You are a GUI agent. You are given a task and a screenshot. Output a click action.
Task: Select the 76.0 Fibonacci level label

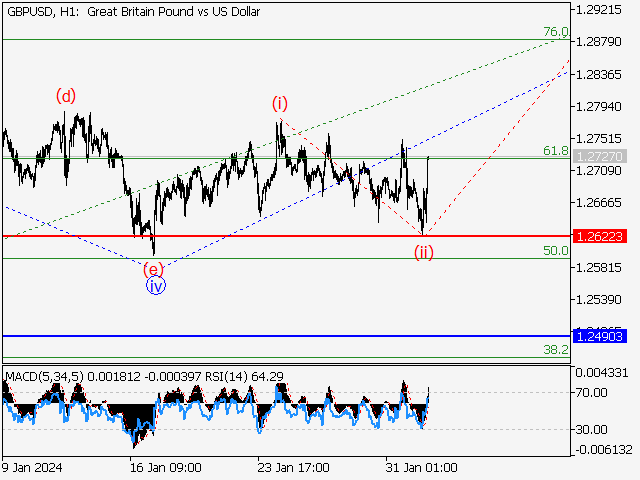coord(556,31)
